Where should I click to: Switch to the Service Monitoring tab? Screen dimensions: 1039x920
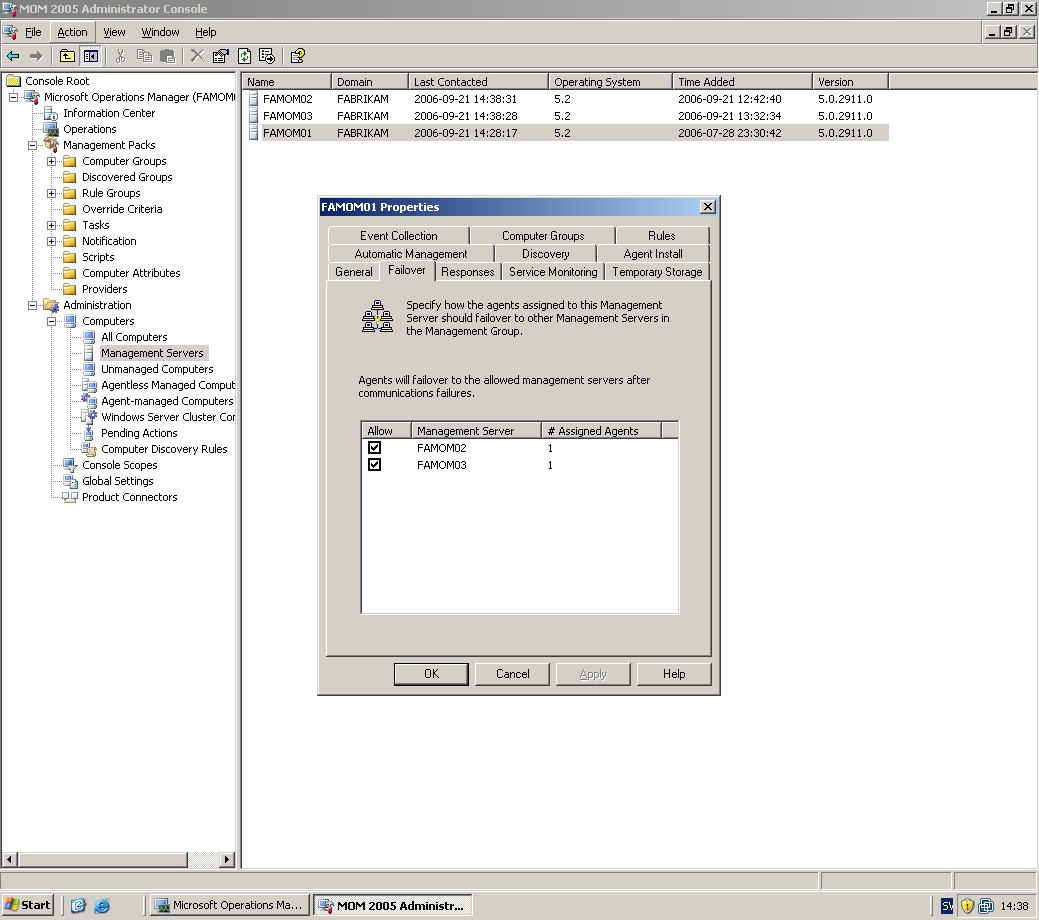(x=552, y=272)
